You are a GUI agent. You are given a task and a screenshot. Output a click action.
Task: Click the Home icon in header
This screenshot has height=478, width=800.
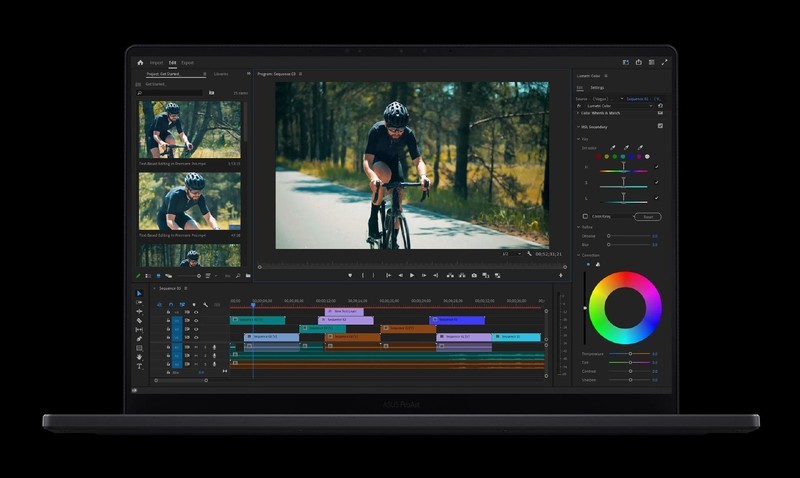click(140, 62)
